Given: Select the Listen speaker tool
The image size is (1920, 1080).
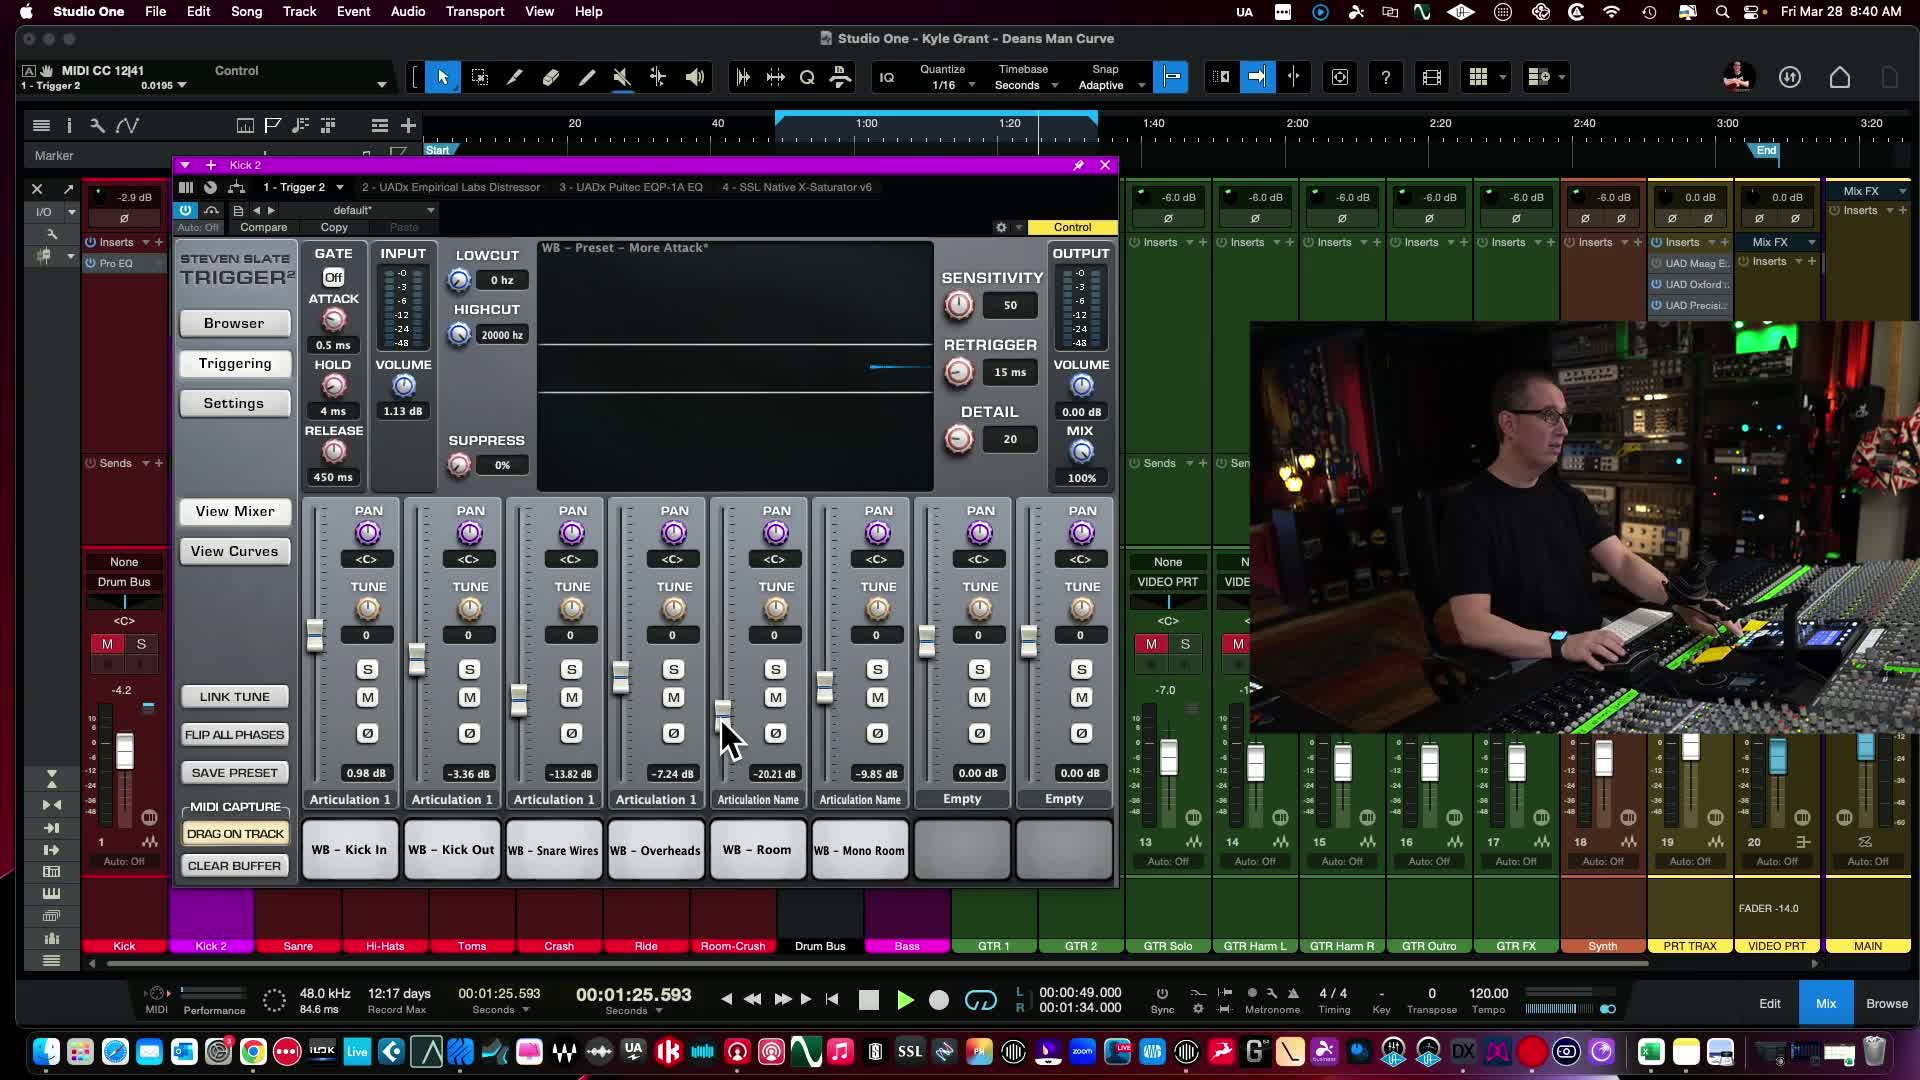Looking at the screenshot, I should click(x=695, y=77).
